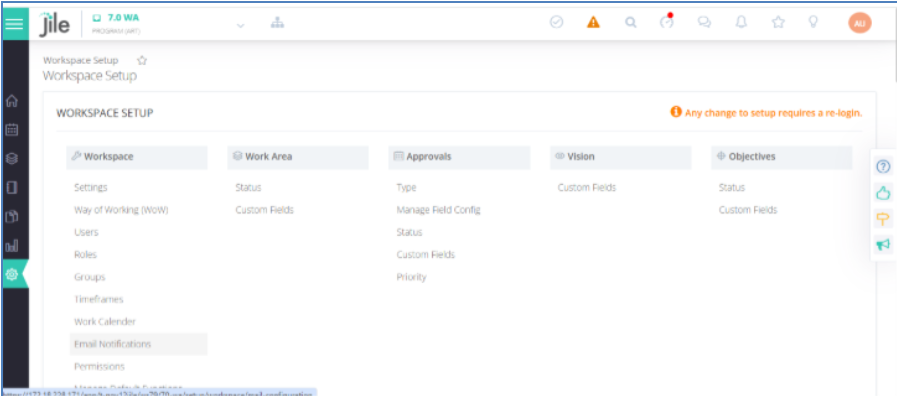Open the calendar icon in sidebar

click(11, 130)
